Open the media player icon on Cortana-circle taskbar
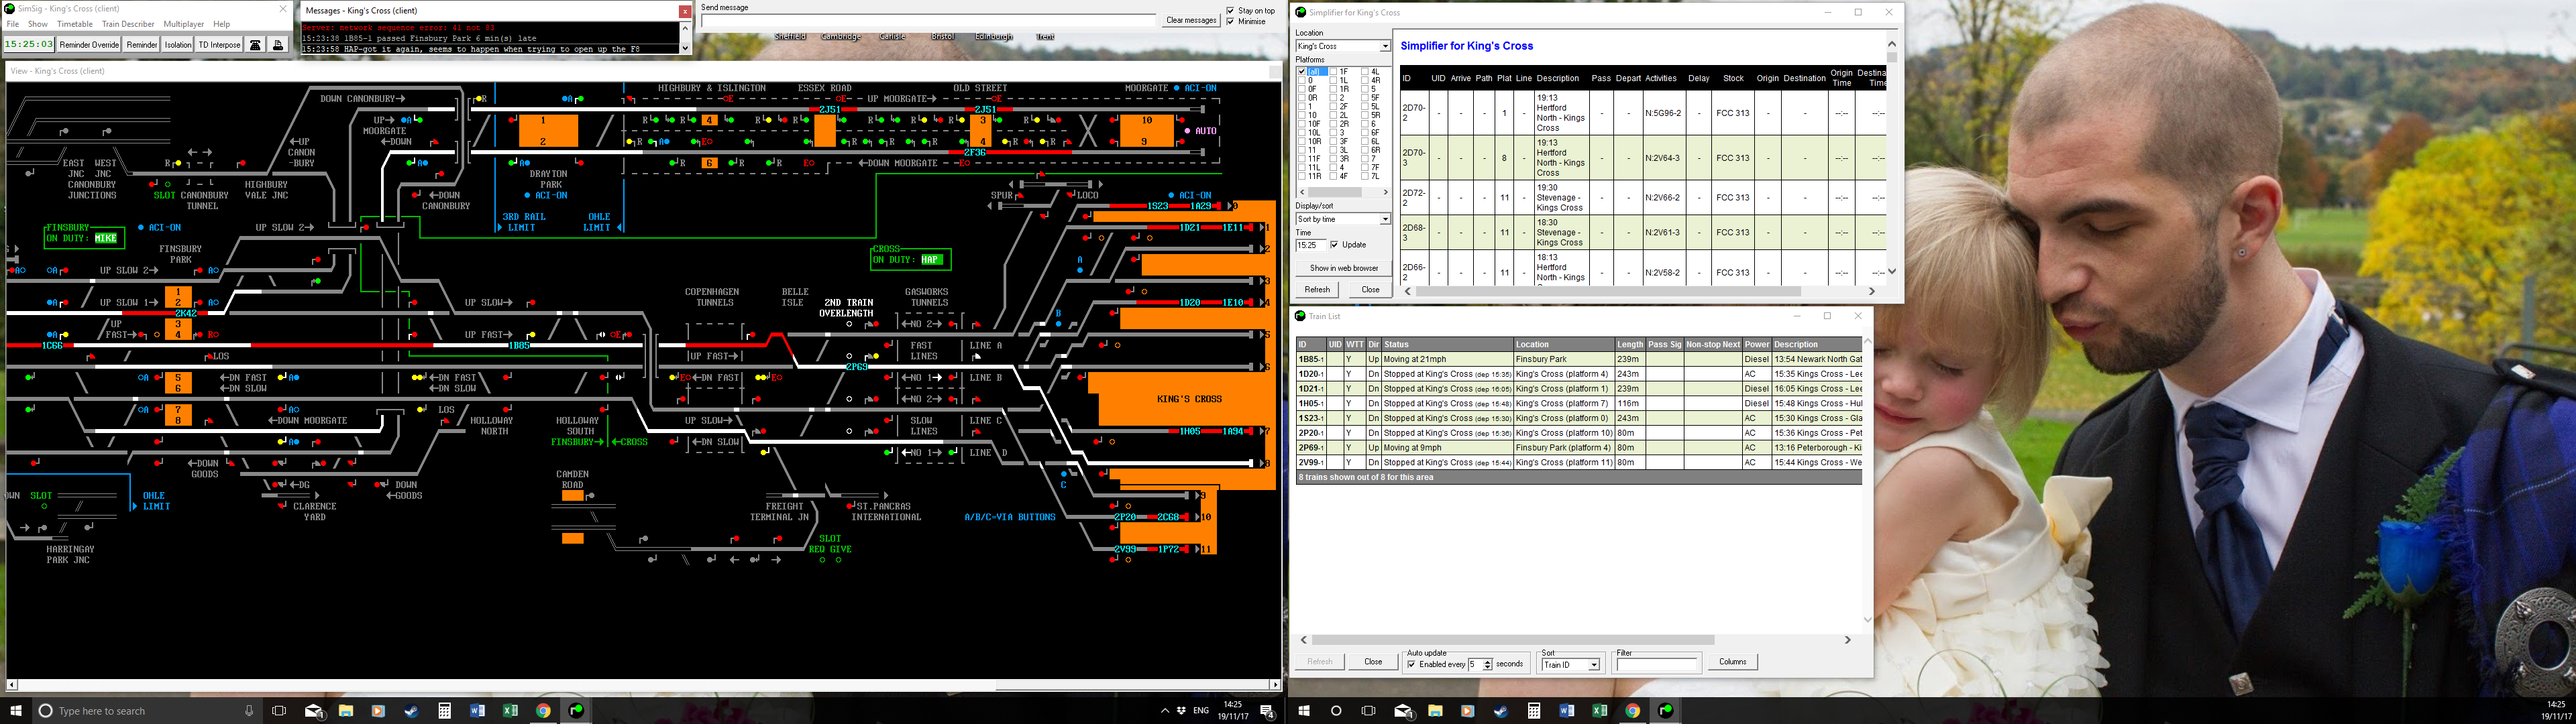The image size is (2576, 724). tap(1468, 711)
